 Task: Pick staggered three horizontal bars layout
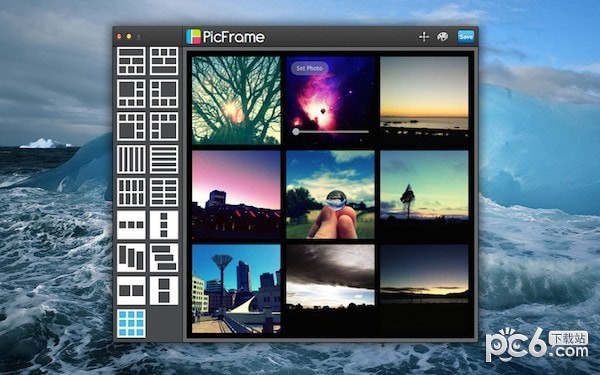point(164,258)
